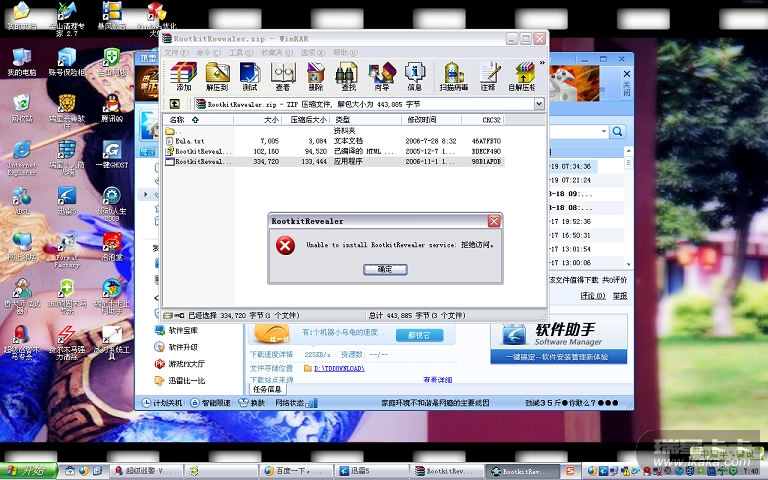This screenshot has width=768, height=480.
Task: Click the WinRAR Scan Virus (扫描病毒) icon
Action: (454, 77)
